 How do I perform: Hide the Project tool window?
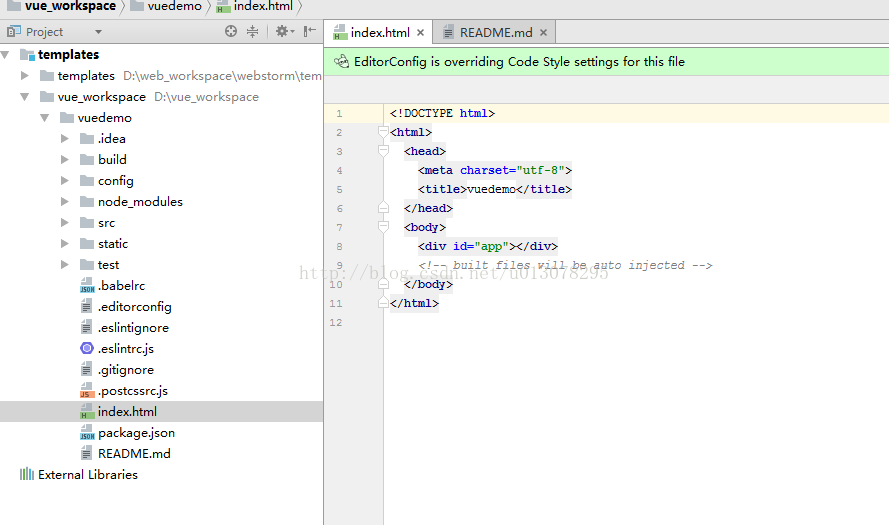[x=309, y=32]
